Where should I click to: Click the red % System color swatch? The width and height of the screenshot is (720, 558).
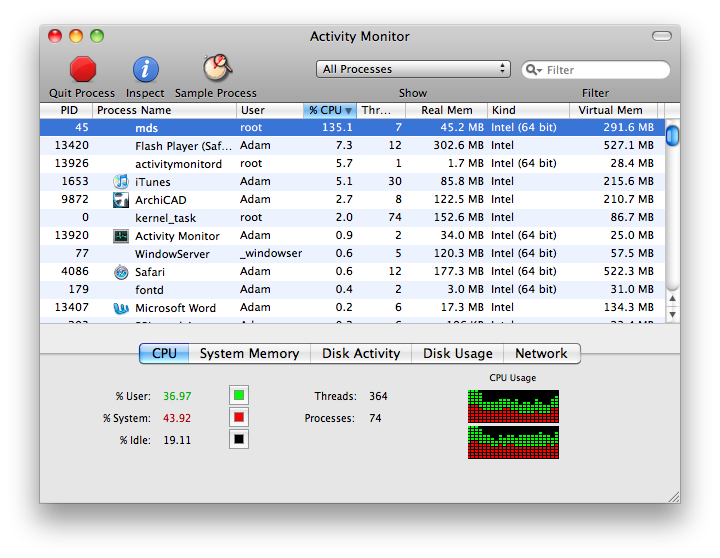(239, 417)
